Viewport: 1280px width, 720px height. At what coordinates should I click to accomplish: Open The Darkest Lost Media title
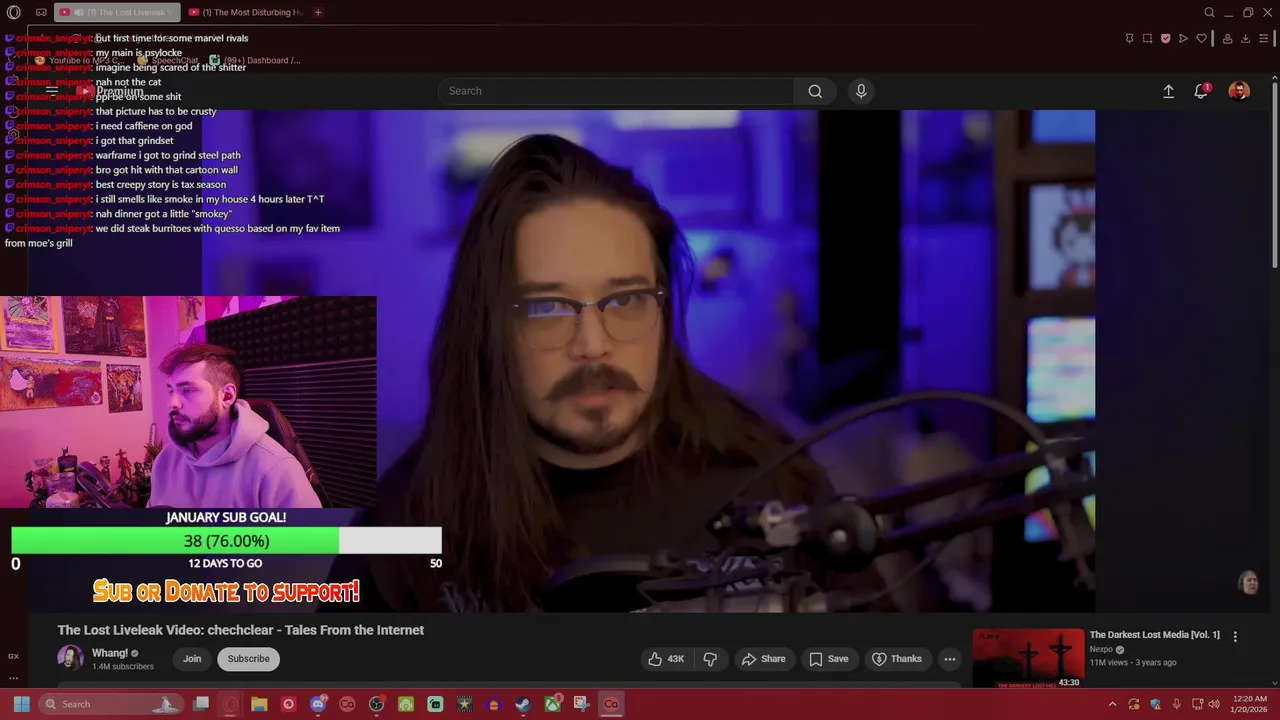1155,635
